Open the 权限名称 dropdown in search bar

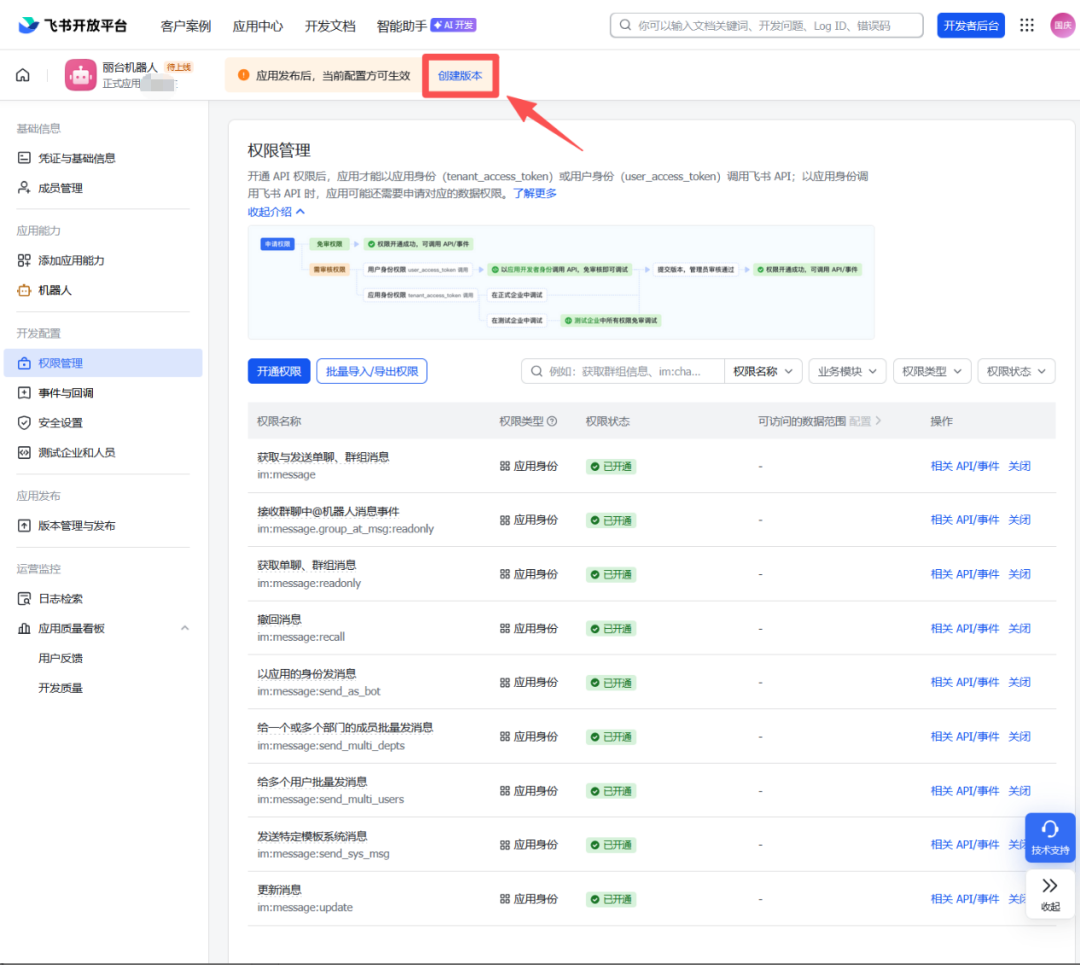pyautogui.click(x=762, y=371)
